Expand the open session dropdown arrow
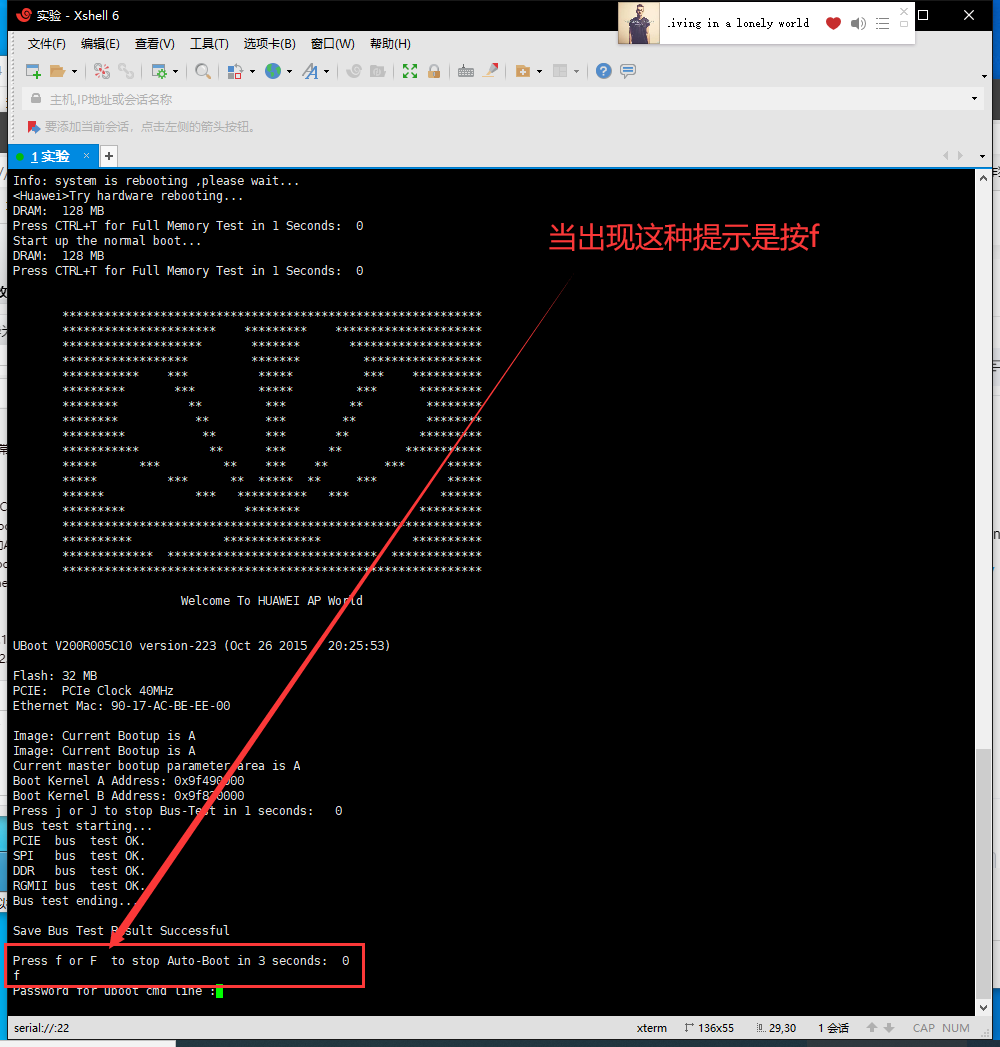The width and height of the screenshot is (1000, 1047). 74,71
